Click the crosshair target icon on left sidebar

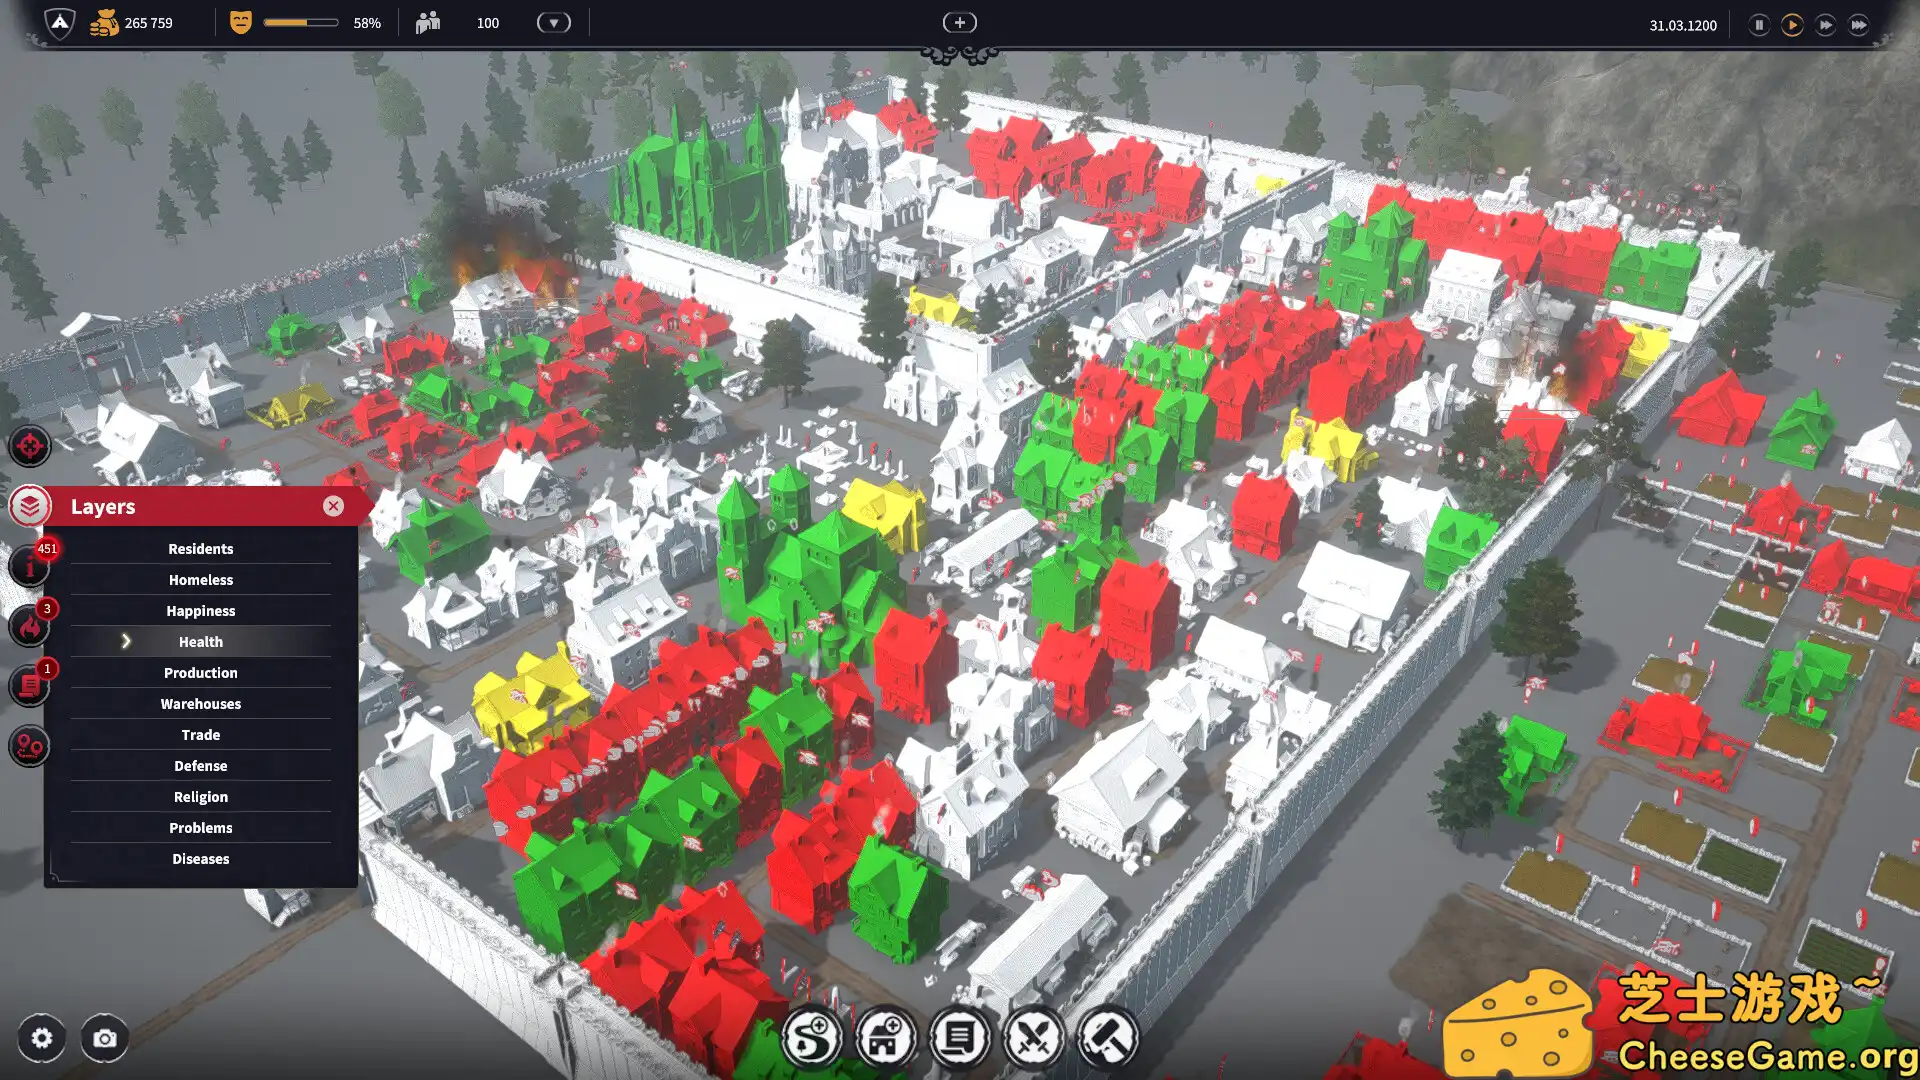29,446
